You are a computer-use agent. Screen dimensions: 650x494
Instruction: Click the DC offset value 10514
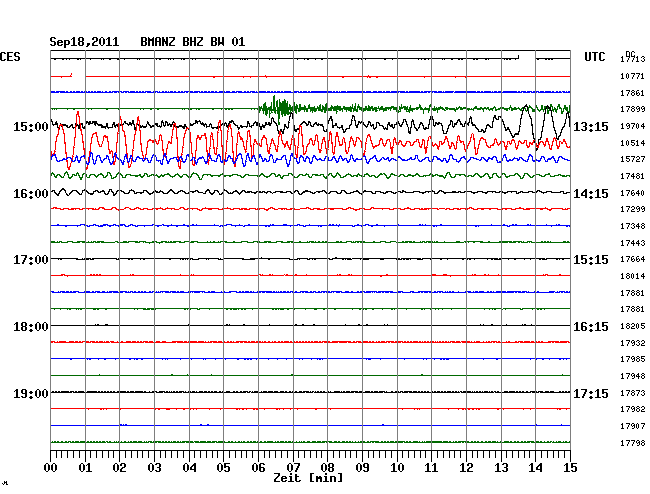click(x=633, y=143)
